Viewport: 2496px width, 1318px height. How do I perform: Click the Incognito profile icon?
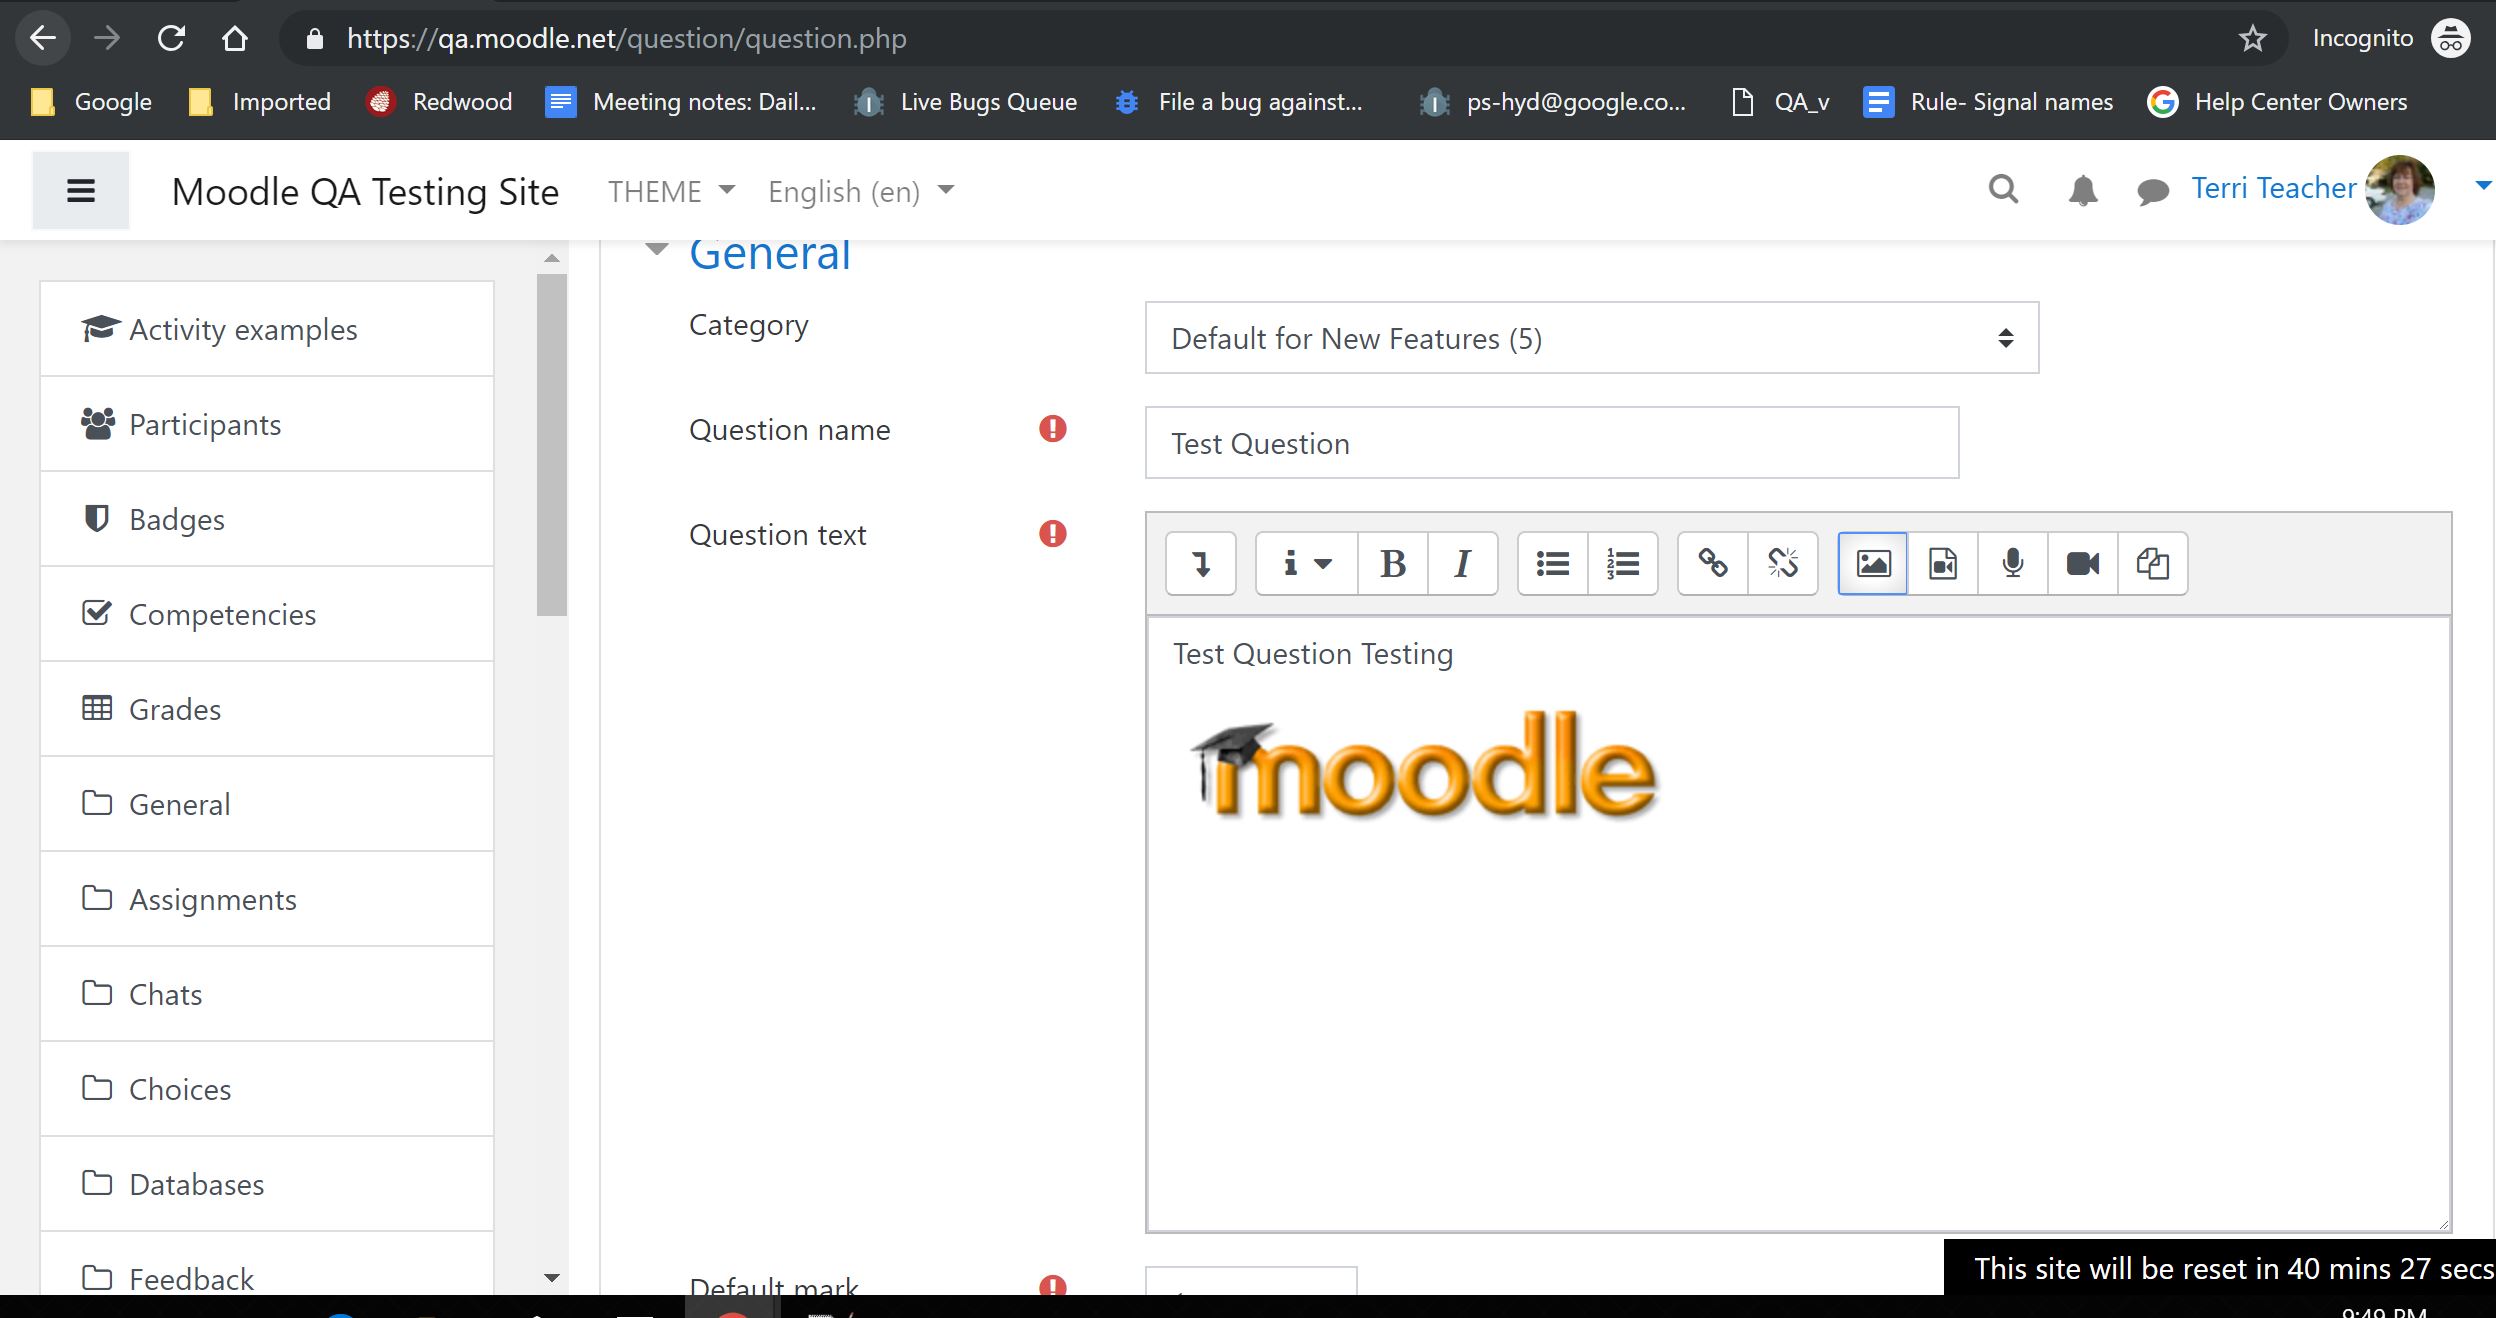pyautogui.click(x=2451, y=38)
